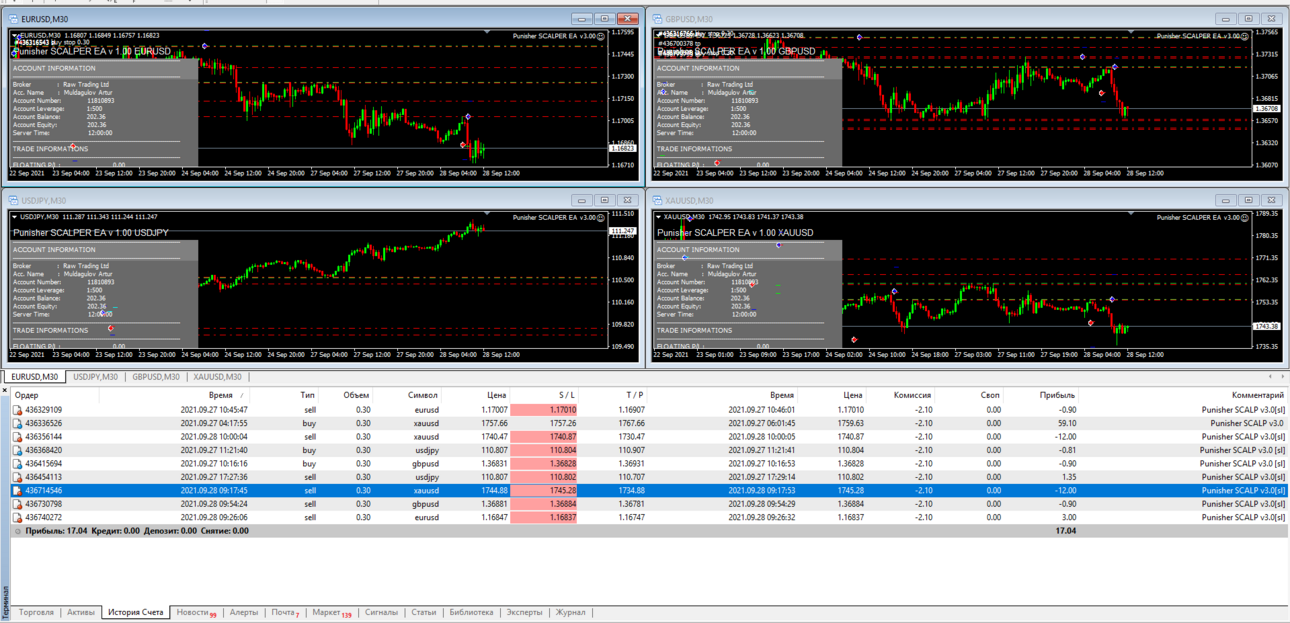This screenshot has height=623, width=1290.
Task: Click the EA smiley icon in GBPUSD chart
Action: pyautogui.click(x=1247, y=36)
